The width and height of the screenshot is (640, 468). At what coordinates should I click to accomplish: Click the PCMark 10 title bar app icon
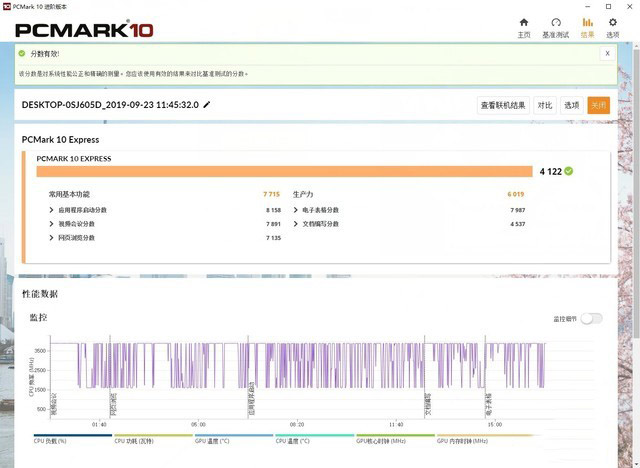click(6, 7)
